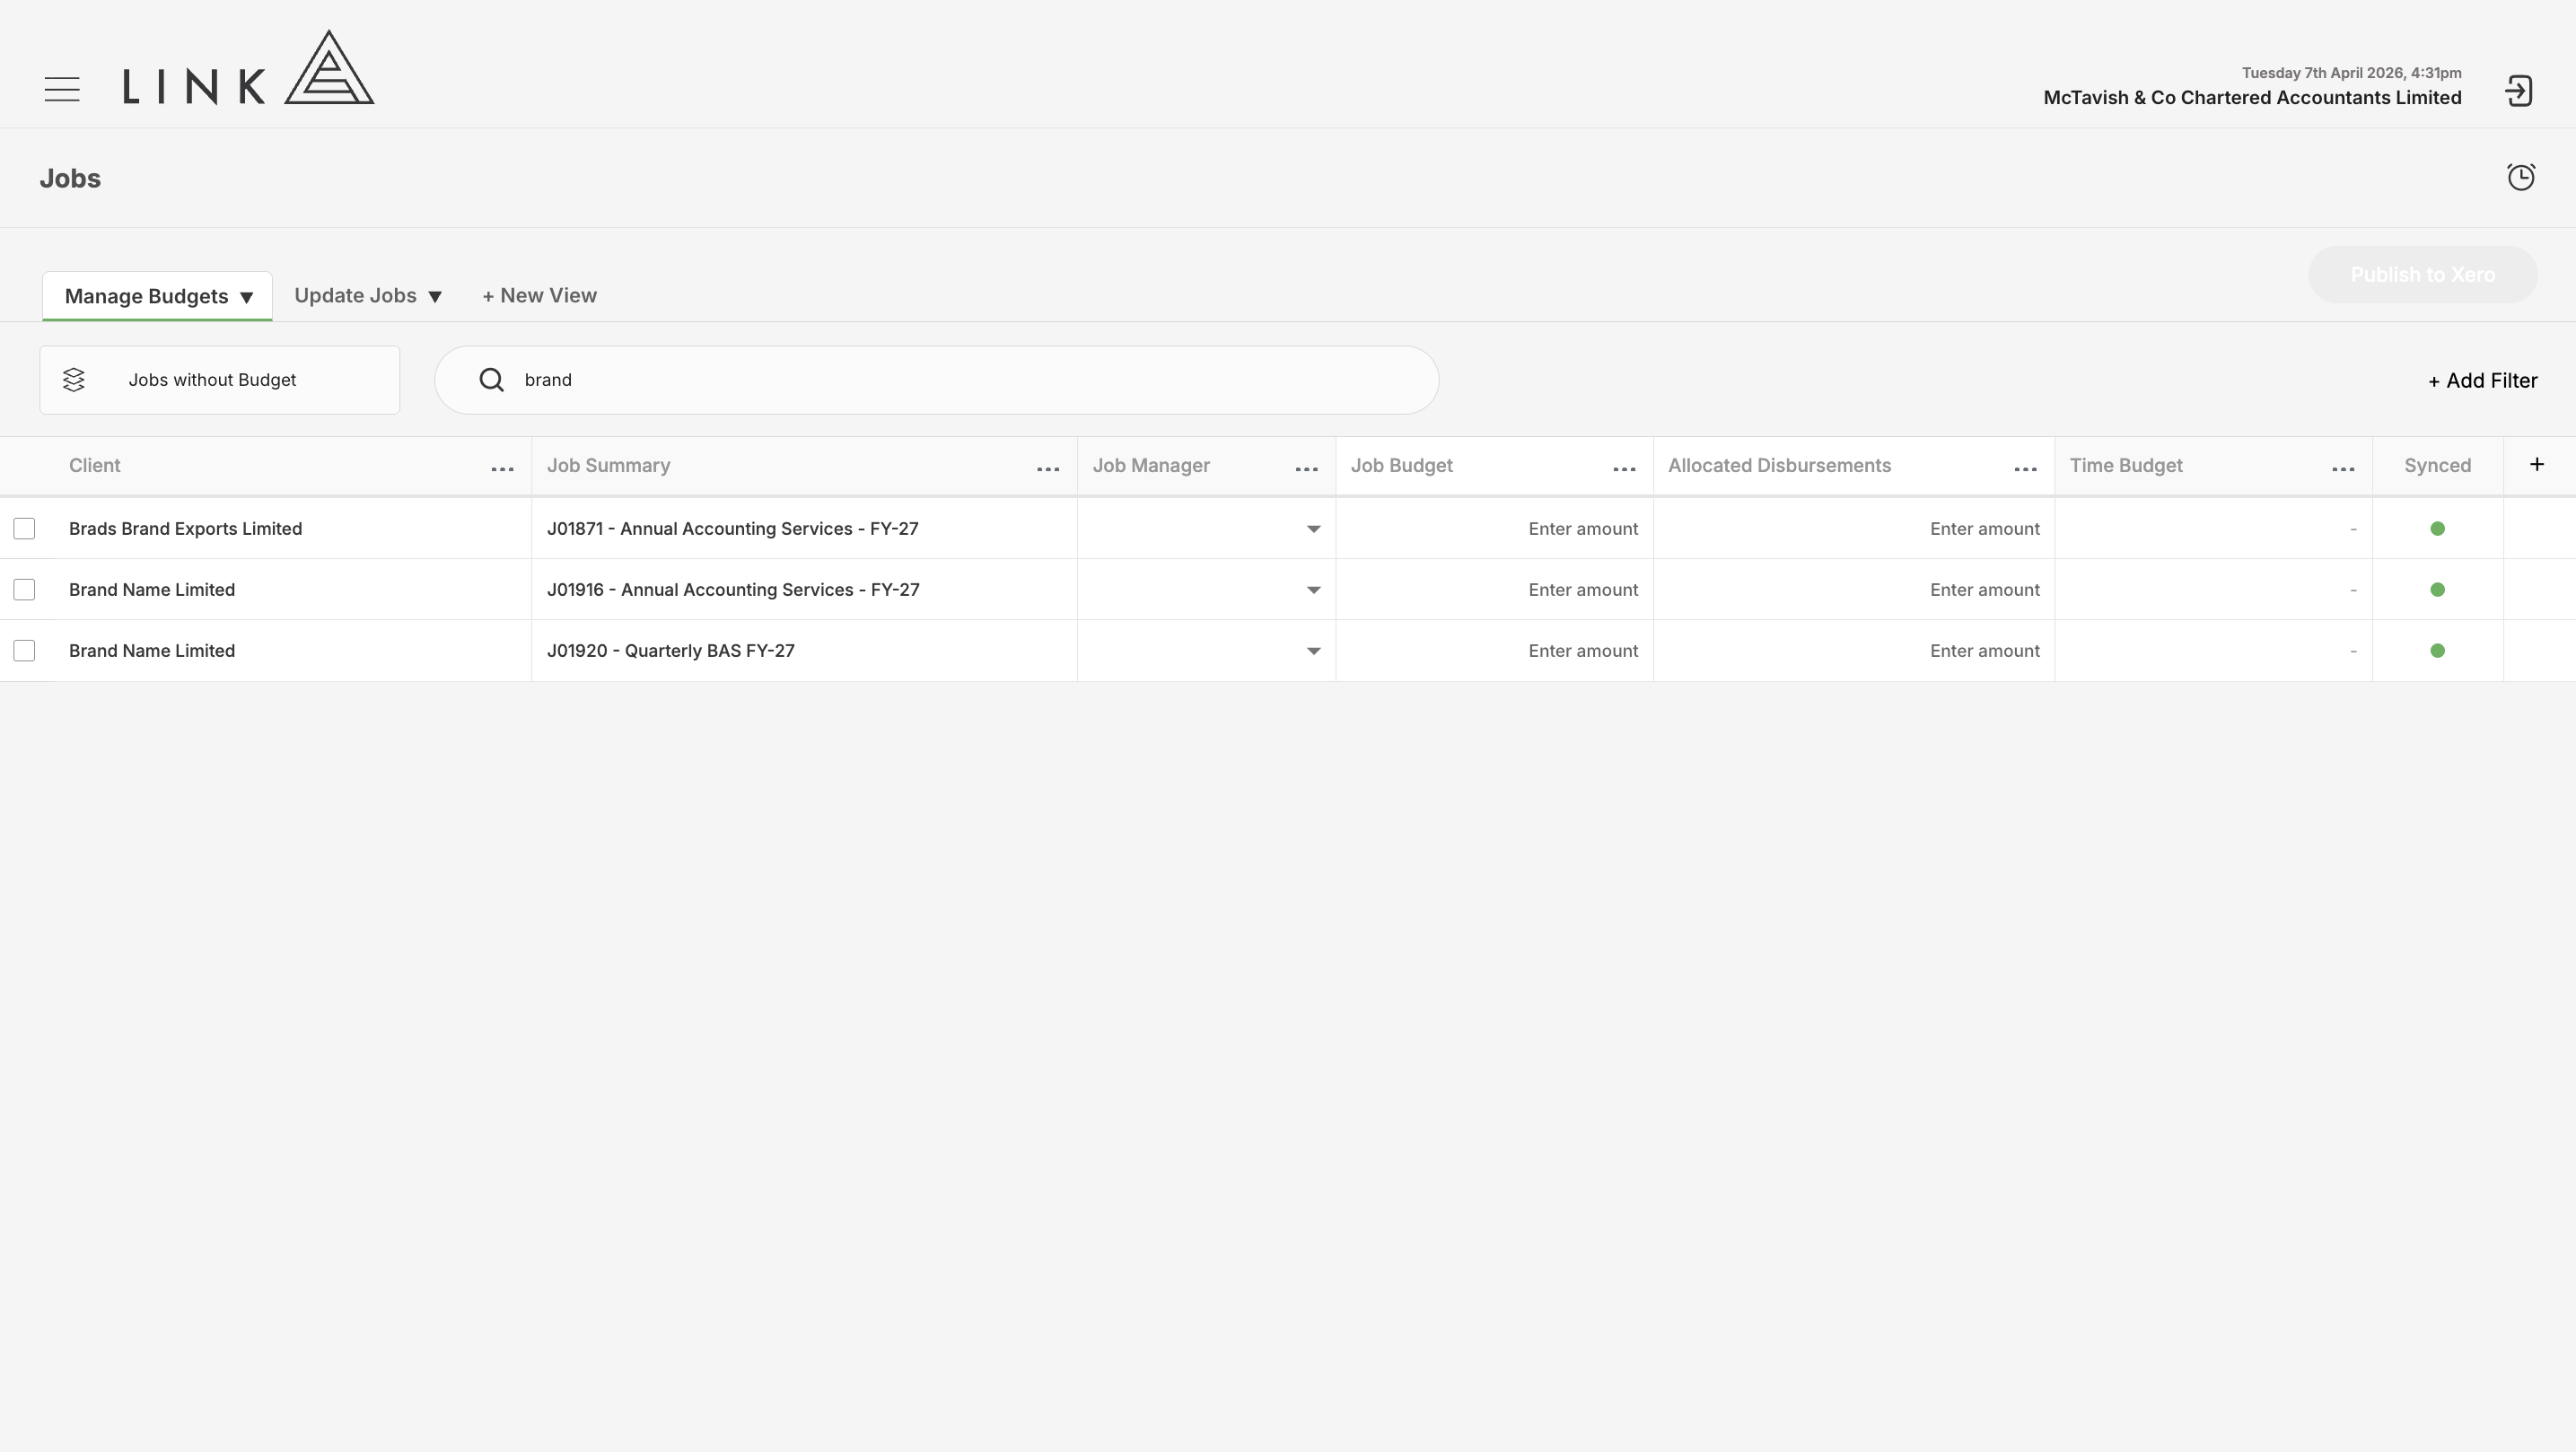Image resolution: width=2576 pixels, height=1452 pixels.
Task: Click Job Budget amount field for J01920
Action: (1494, 651)
